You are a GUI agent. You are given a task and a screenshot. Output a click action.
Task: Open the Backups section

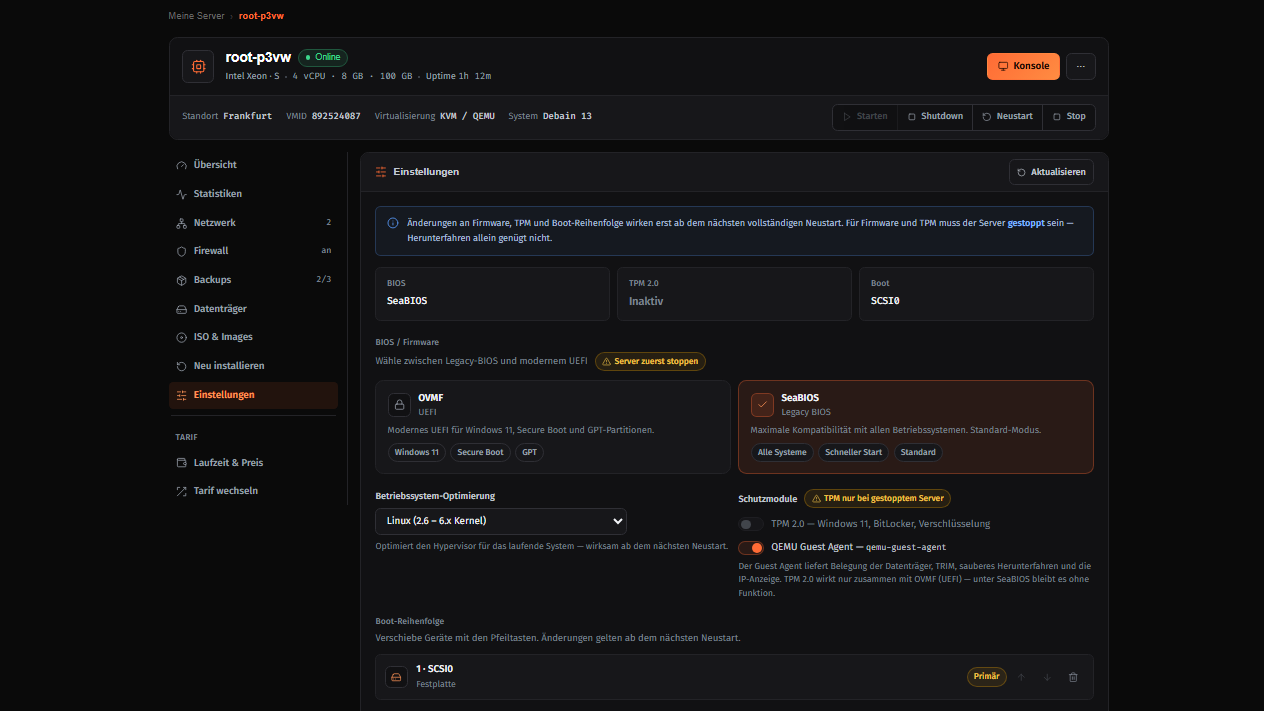point(253,280)
